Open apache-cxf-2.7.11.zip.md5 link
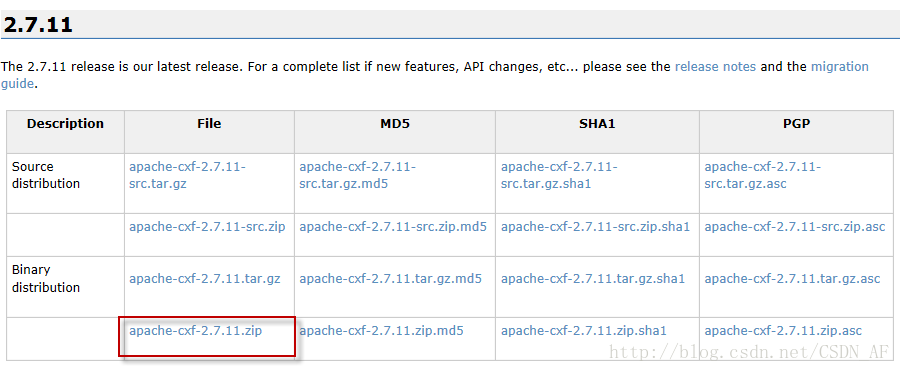The height and width of the screenshot is (372, 900). point(381,331)
